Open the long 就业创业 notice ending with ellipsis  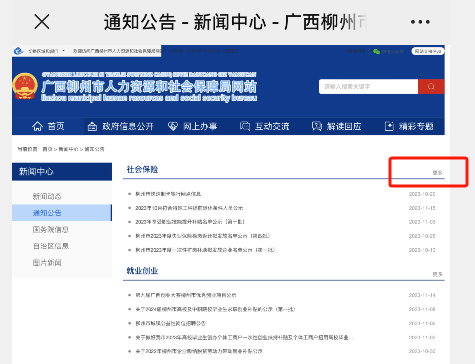244,337
